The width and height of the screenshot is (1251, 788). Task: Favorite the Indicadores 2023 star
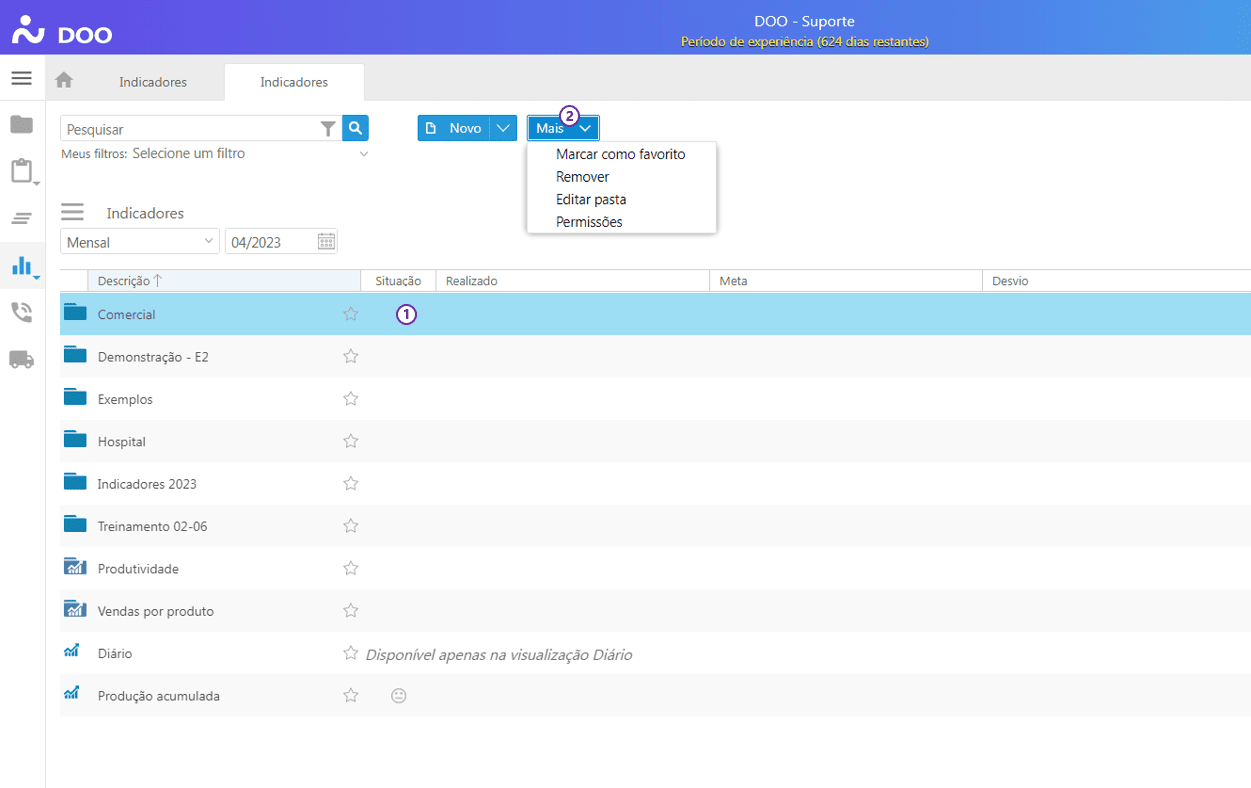click(350, 483)
